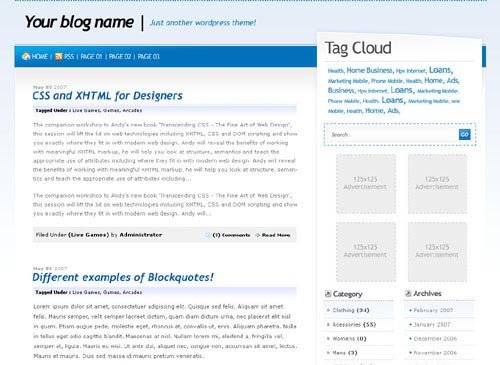Viewport: 500px width, 365px height.
Task: Click the Read More arrow icon
Action: [x=258, y=235]
